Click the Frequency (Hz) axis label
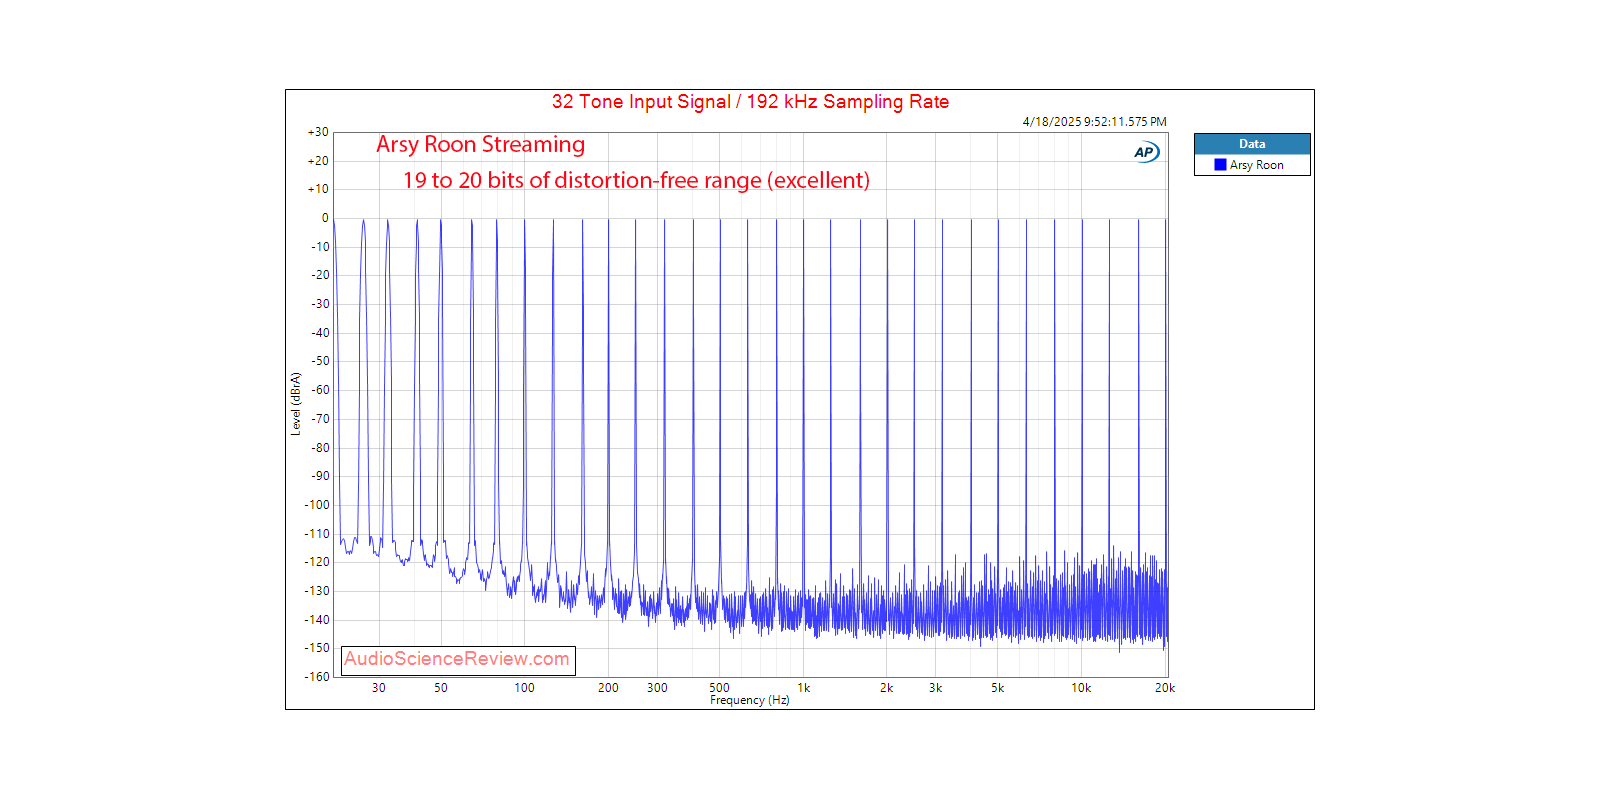 pyautogui.click(x=749, y=700)
